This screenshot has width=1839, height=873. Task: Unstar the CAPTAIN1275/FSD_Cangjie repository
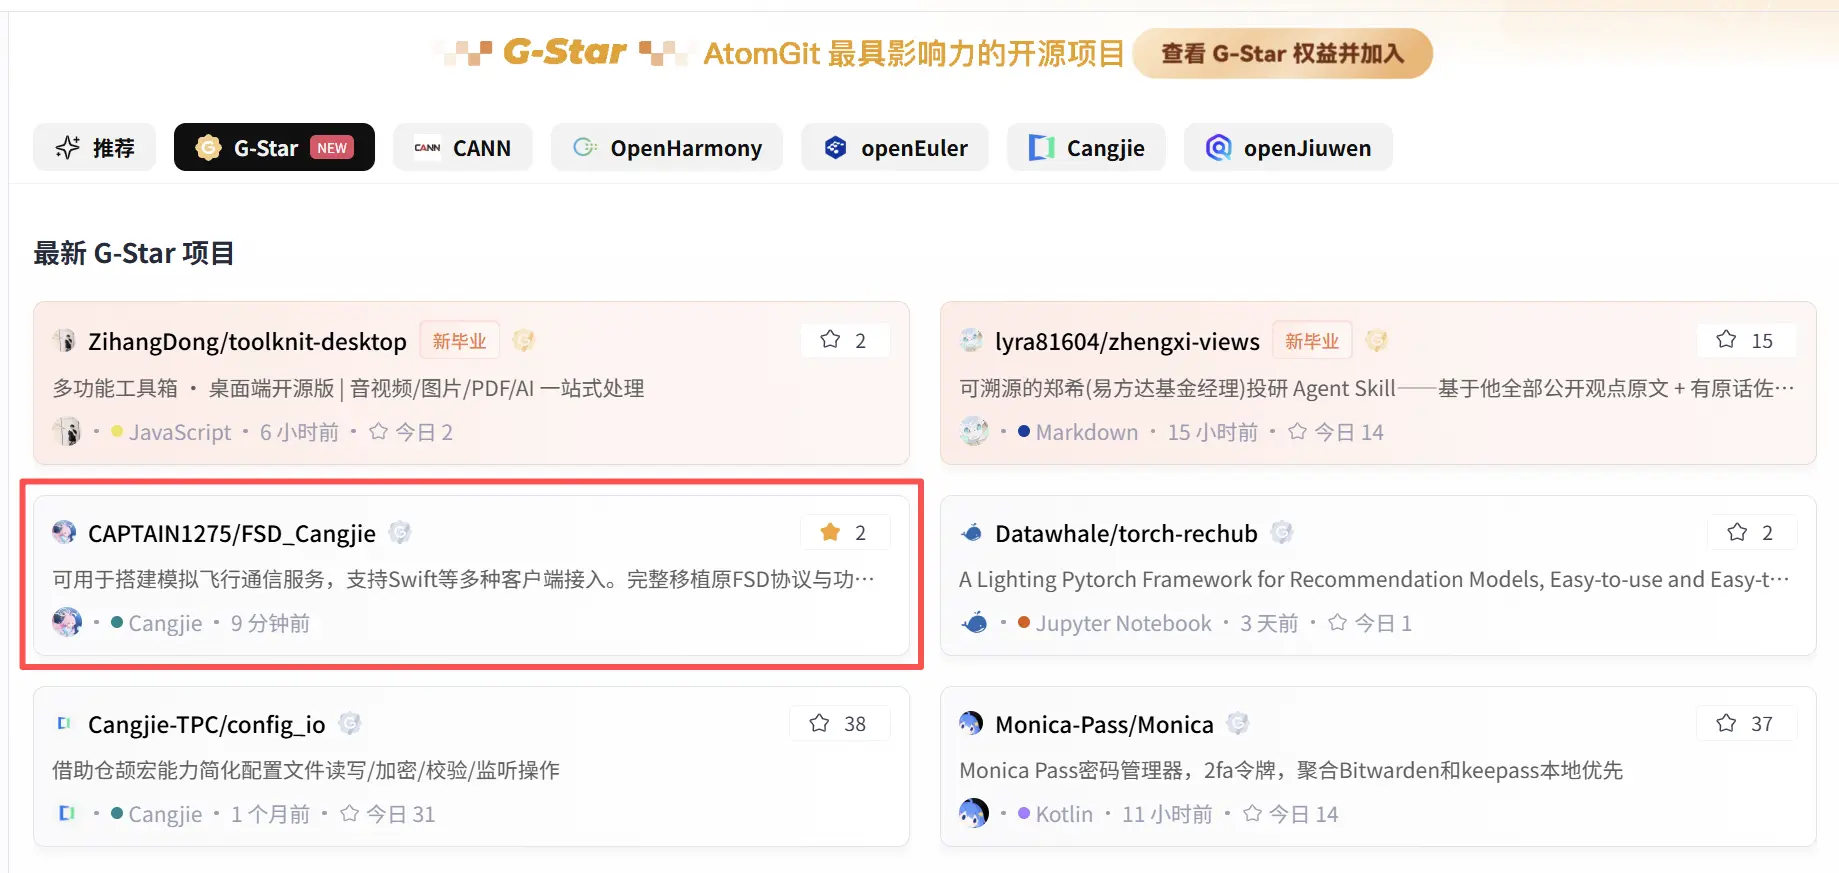[844, 533]
